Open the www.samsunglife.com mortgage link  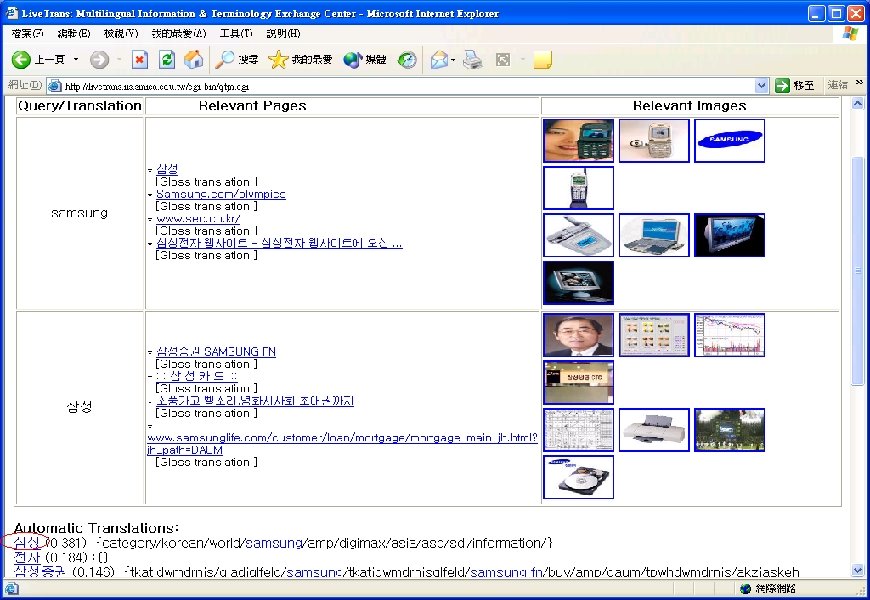(x=342, y=443)
